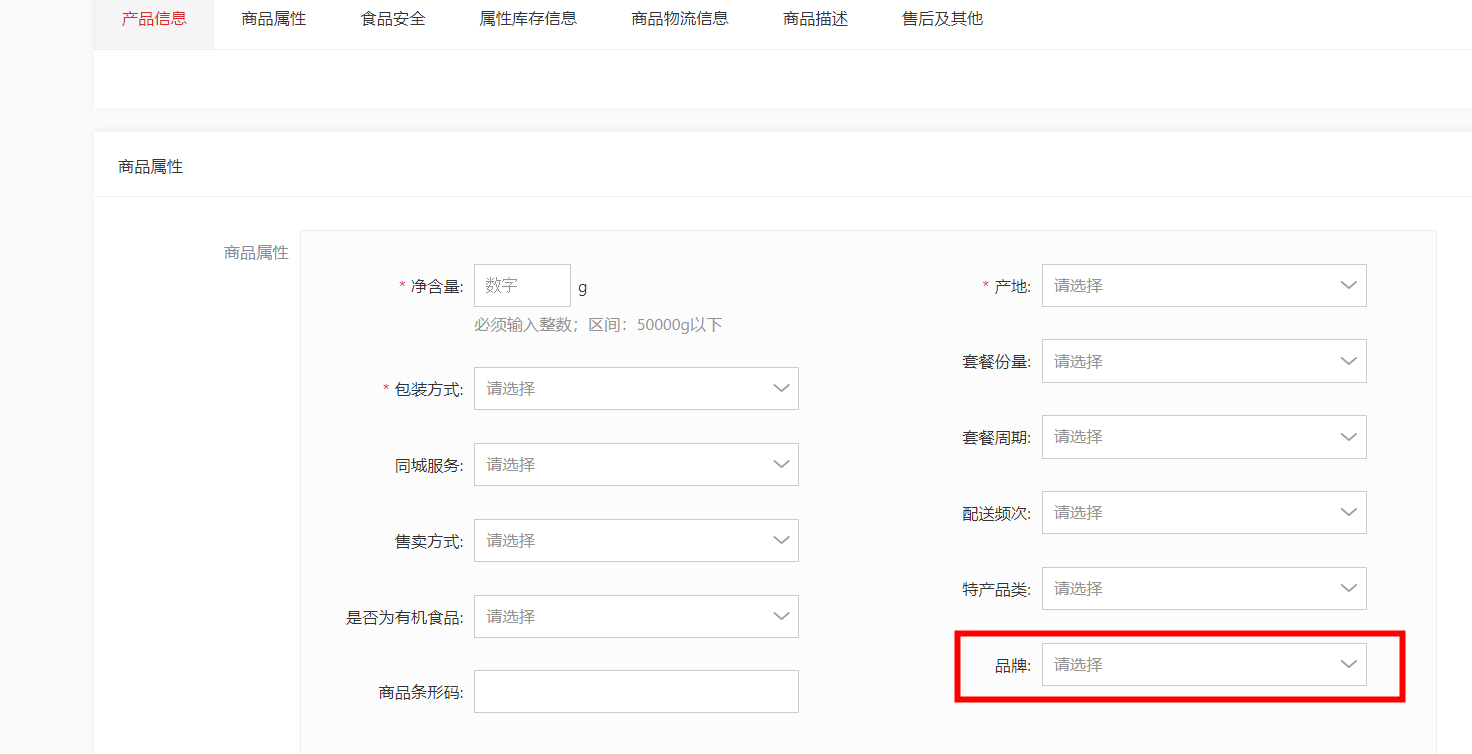Expand the 特产品类 dropdown
Image resolution: width=1472 pixels, height=754 pixels.
pyautogui.click(x=1204, y=589)
